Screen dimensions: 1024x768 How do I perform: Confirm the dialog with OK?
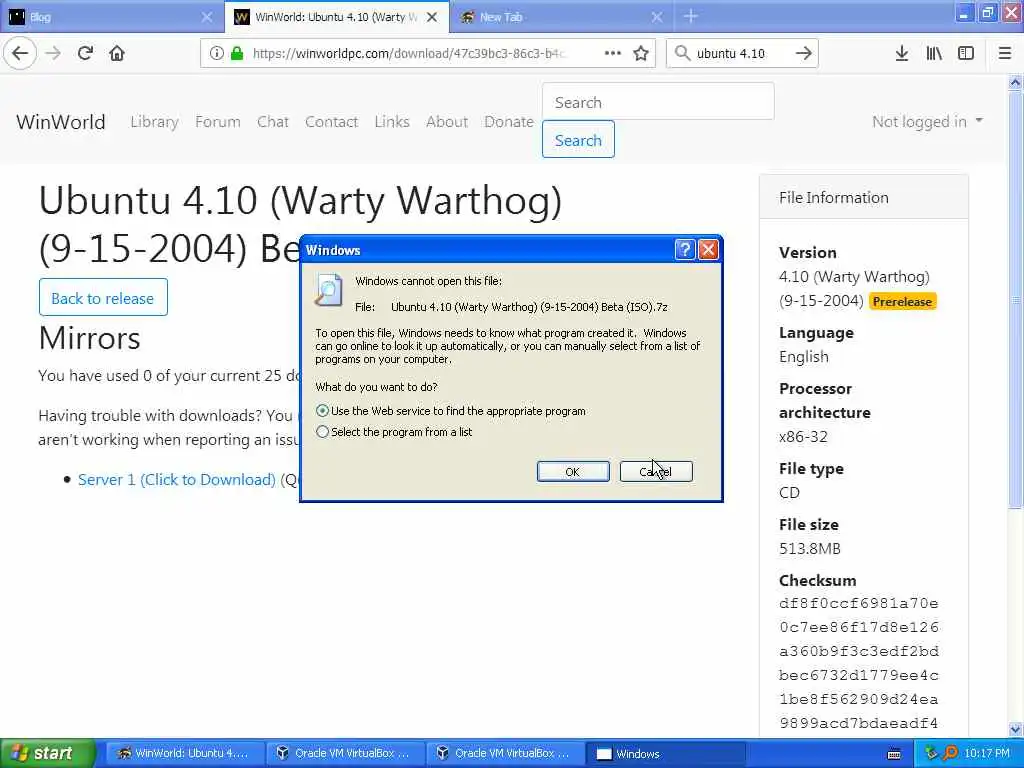[x=573, y=472]
